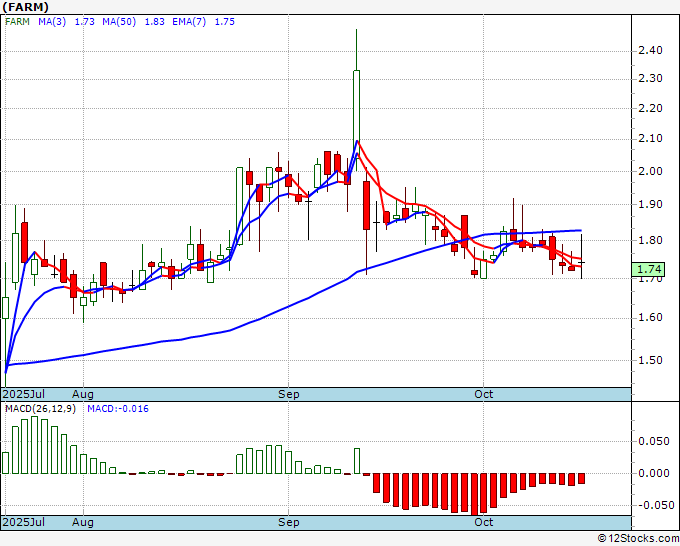Click Oct on the price chart axis
Image resolution: width=680 pixels, height=546 pixels.
pos(484,394)
